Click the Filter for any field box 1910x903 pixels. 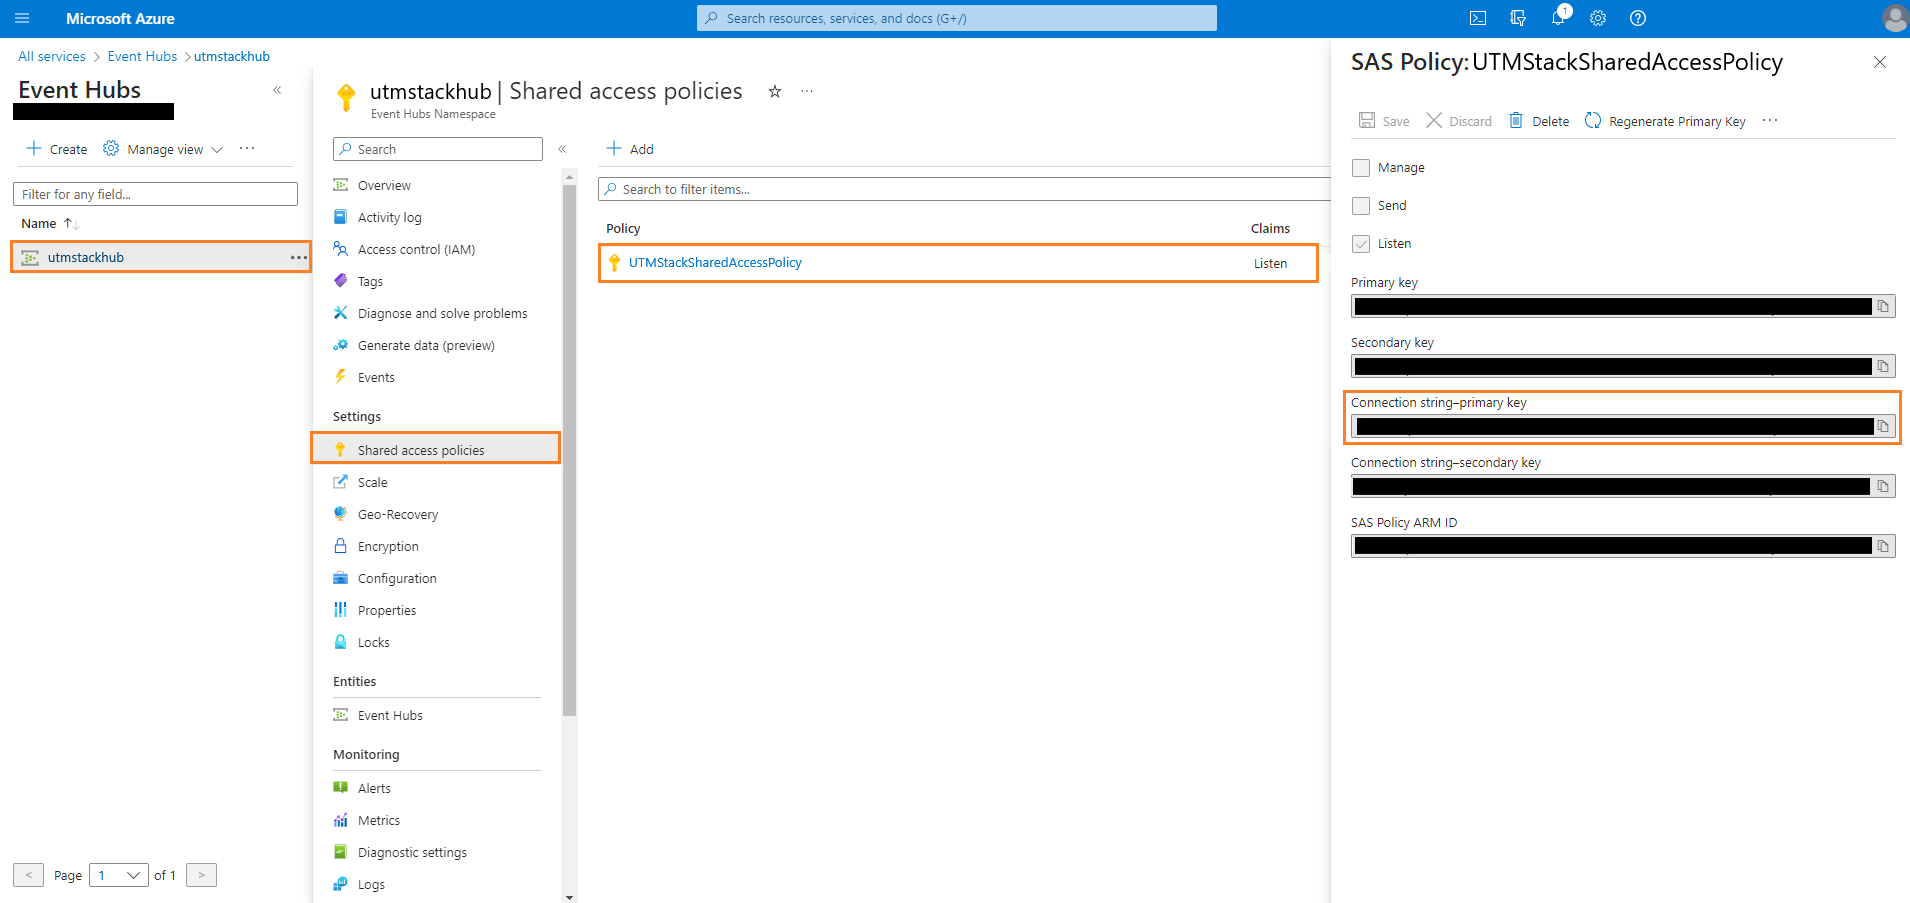point(155,194)
